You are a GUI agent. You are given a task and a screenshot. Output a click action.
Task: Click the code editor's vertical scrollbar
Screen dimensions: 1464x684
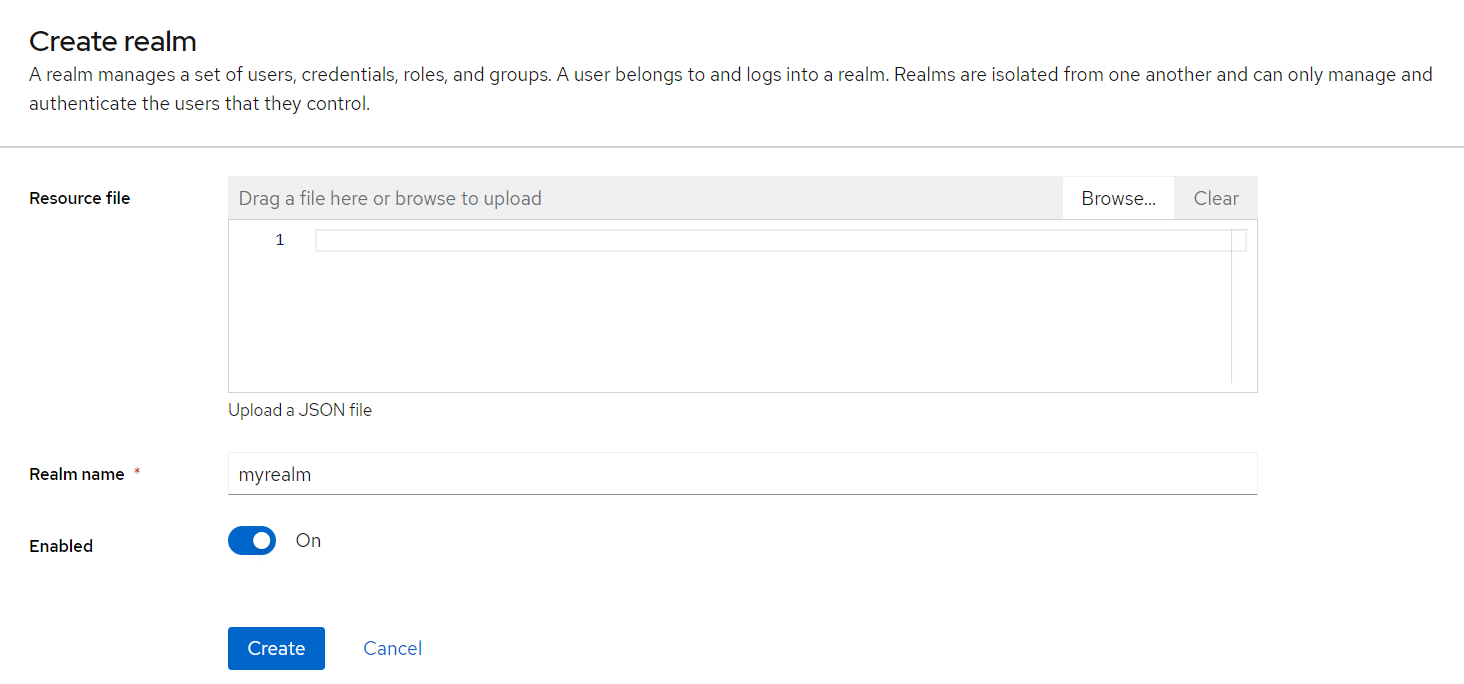pyautogui.click(x=1239, y=310)
